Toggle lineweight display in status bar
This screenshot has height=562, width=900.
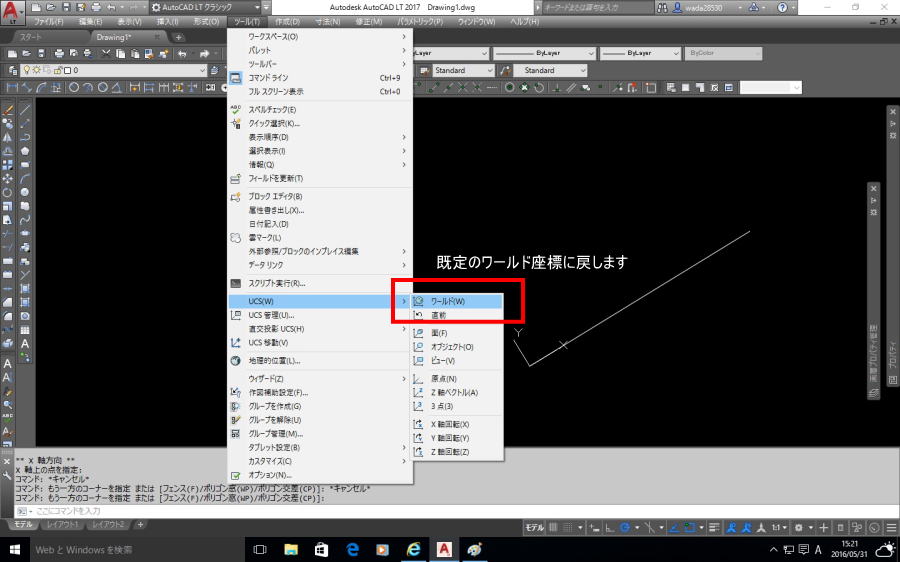point(714,528)
